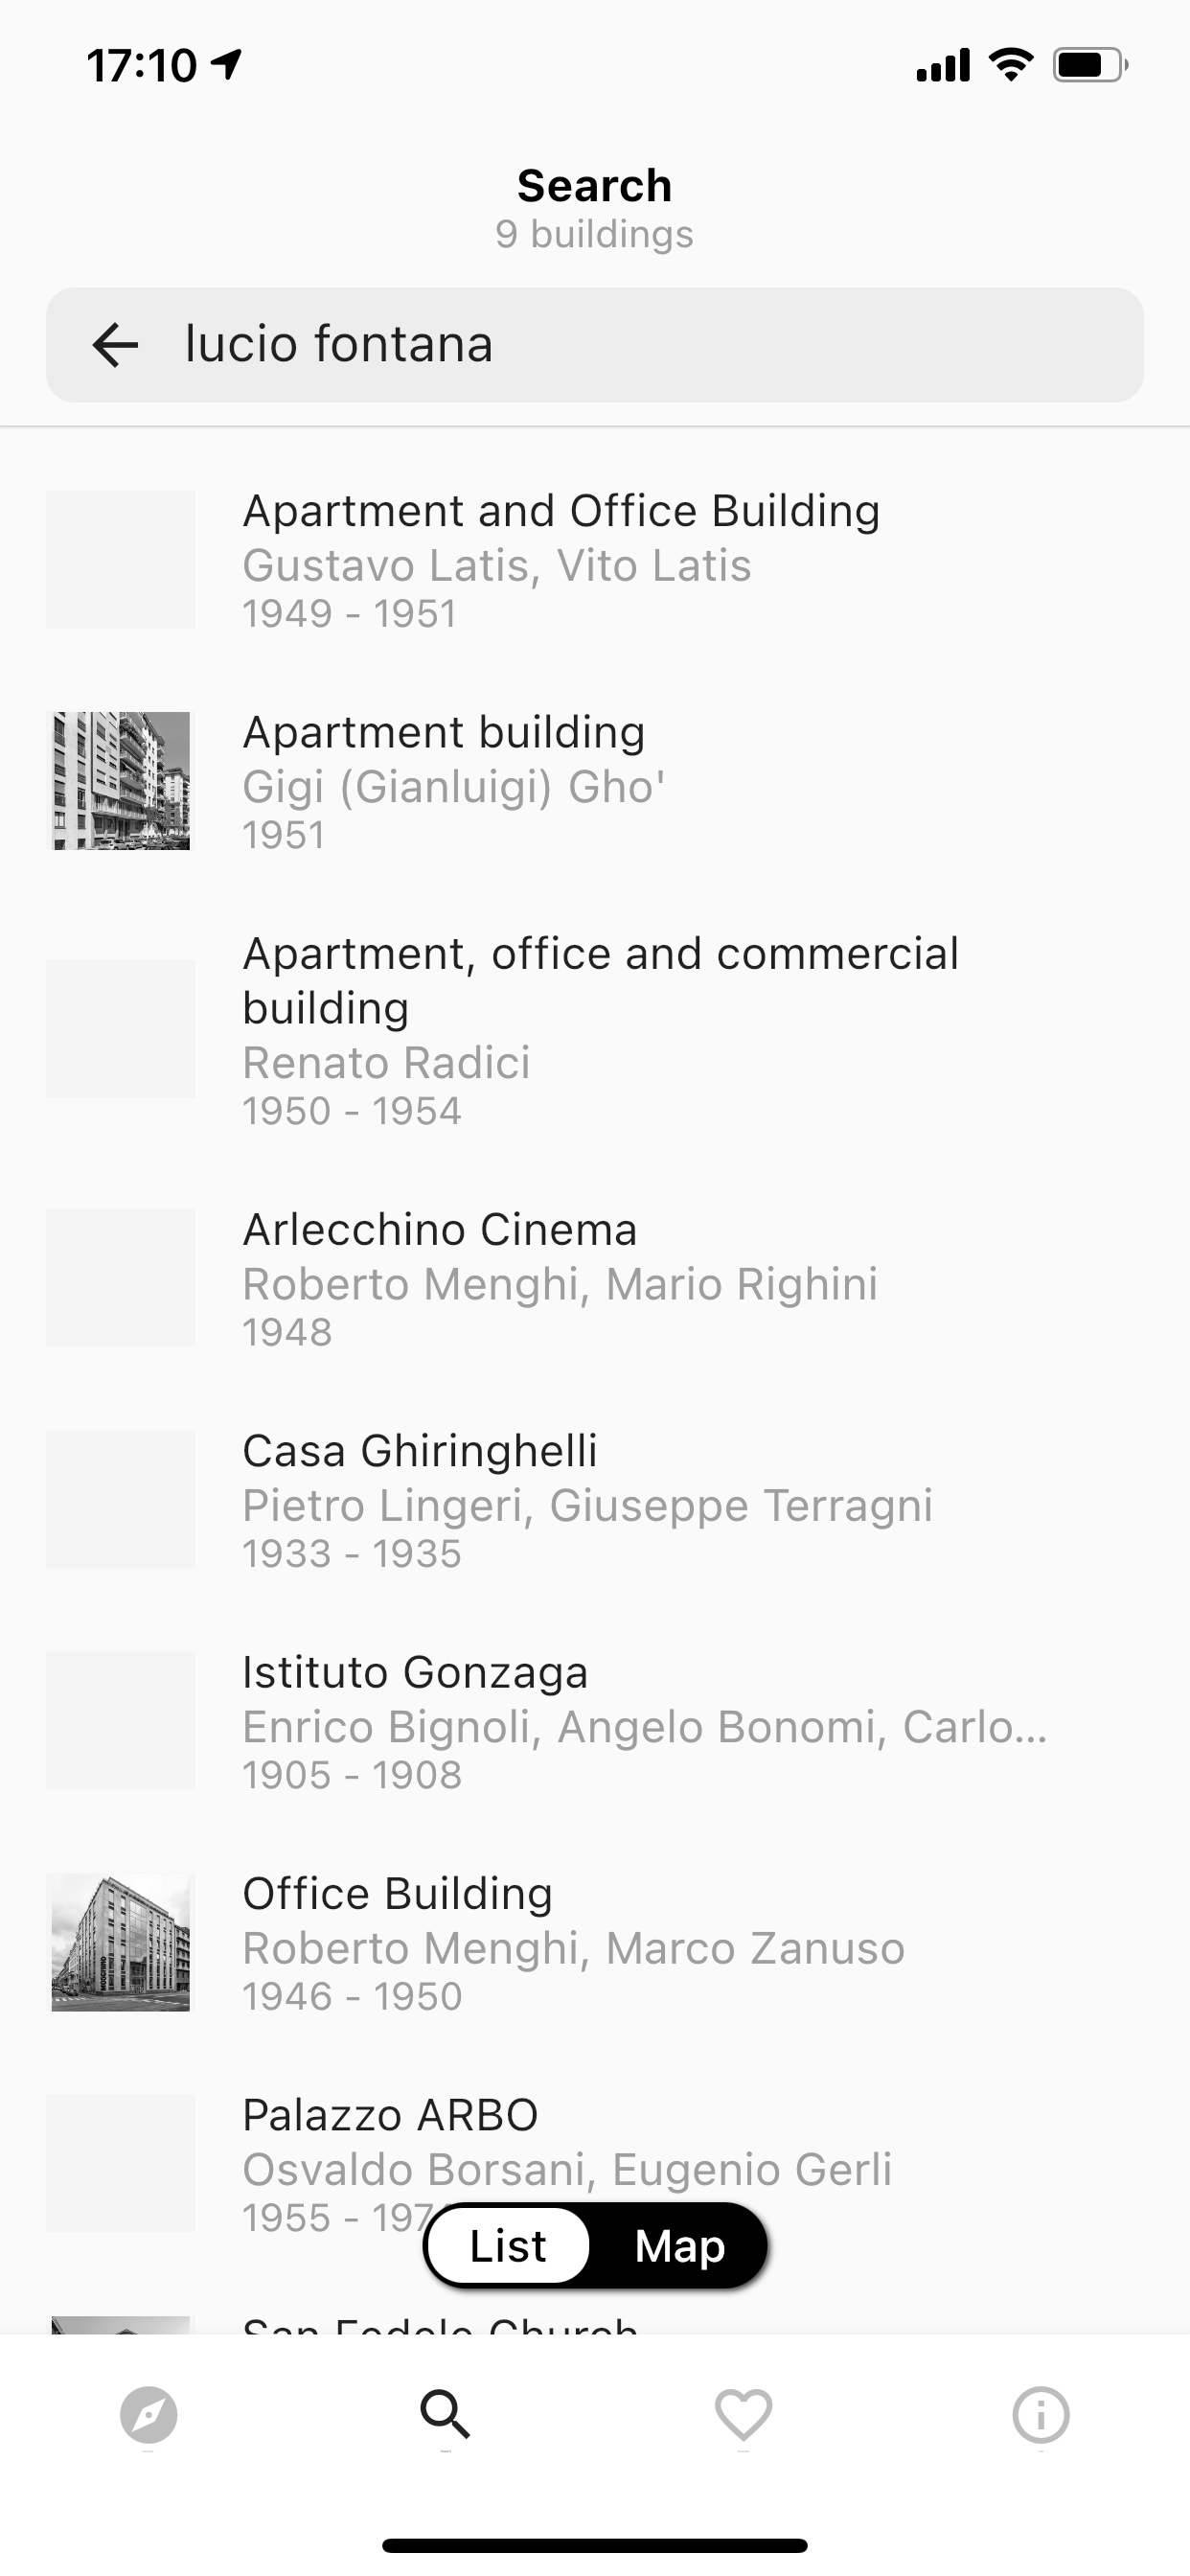Select the magnifier search tab icon
Image resolution: width=1190 pixels, height=2576 pixels.
(446, 2415)
